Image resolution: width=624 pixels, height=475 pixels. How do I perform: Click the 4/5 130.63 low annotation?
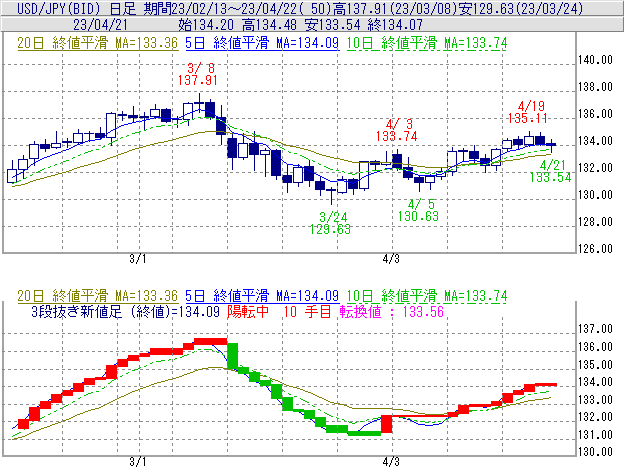pyautogui.click(x=418, y=210)
